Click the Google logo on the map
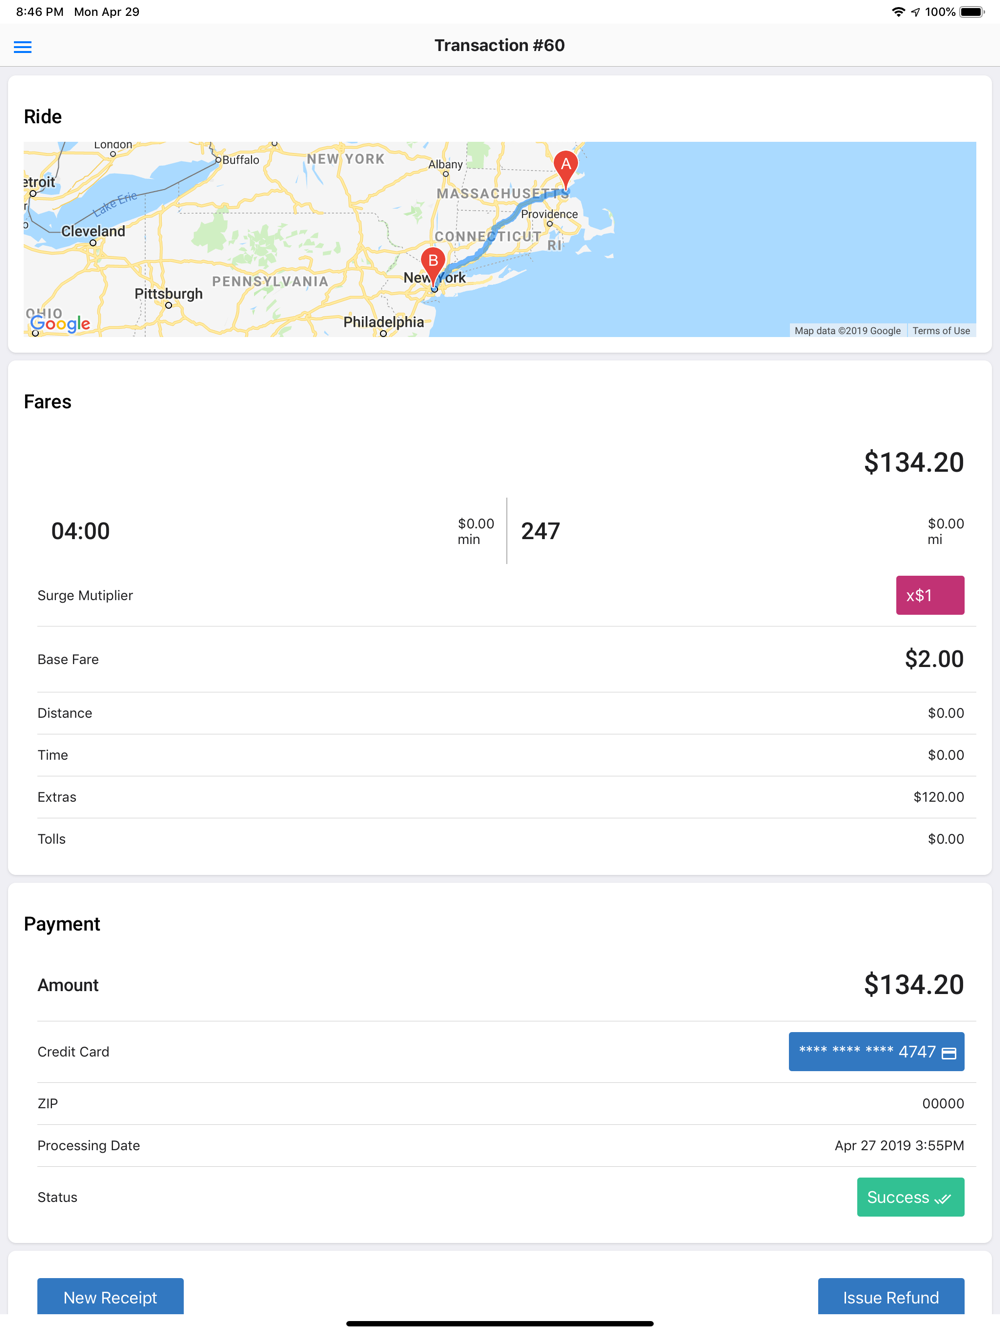The image size is (1000, 1334). pos(60,323)
